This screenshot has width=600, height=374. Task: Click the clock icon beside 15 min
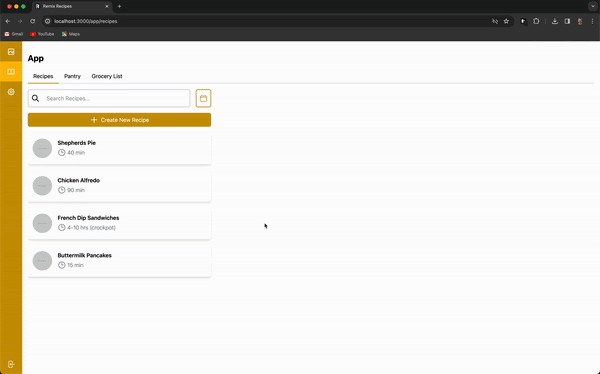tap(61, 265)
